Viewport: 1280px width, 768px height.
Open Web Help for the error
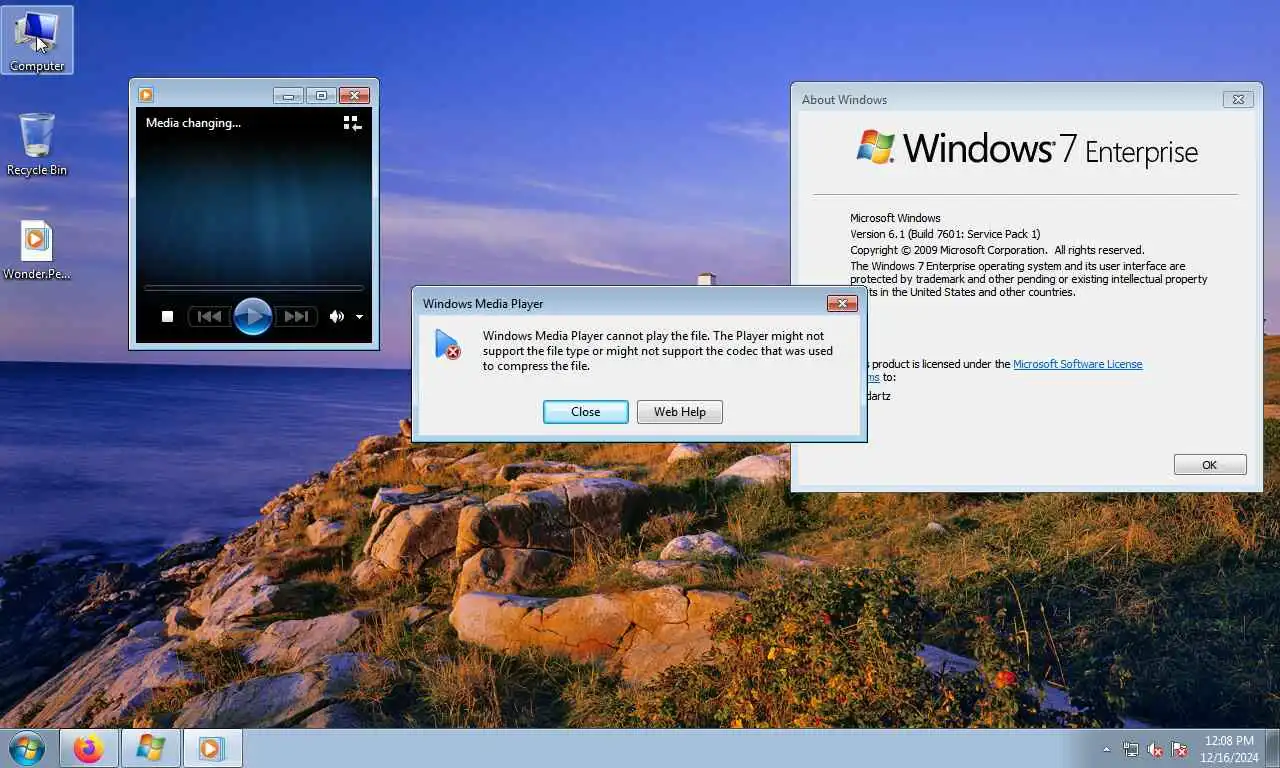pos(680,412)
